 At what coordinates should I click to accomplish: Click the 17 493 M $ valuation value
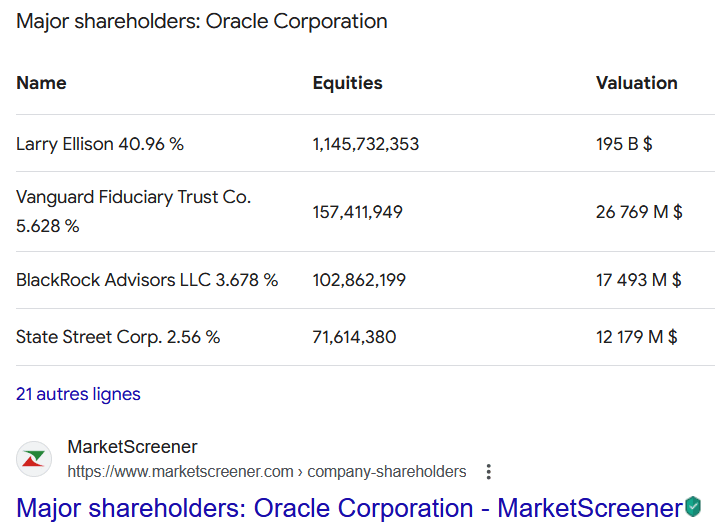tap(639, 280)
